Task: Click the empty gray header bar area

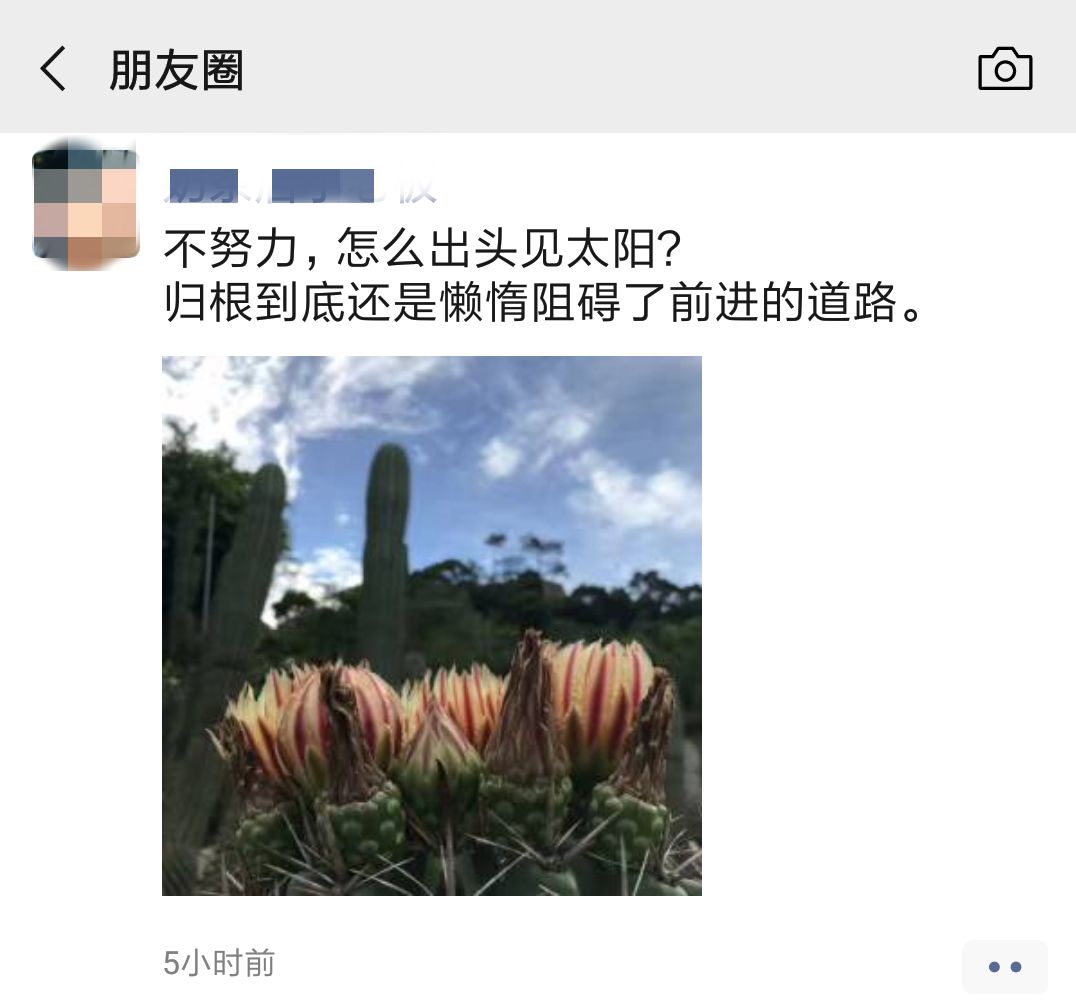Action: click(x=611, y=69)
